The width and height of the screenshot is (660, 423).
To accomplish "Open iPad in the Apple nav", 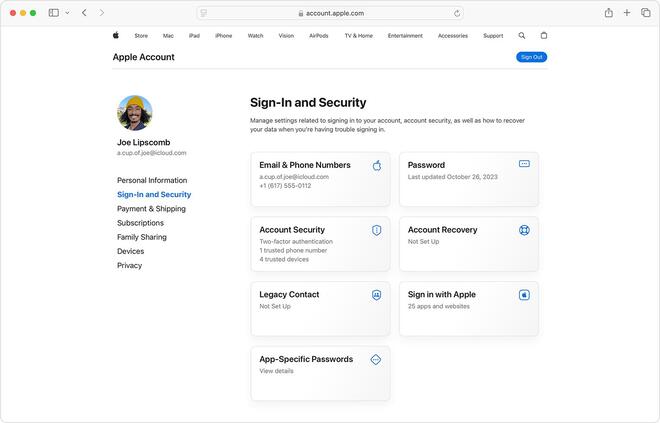I will [x=194, y=36].
